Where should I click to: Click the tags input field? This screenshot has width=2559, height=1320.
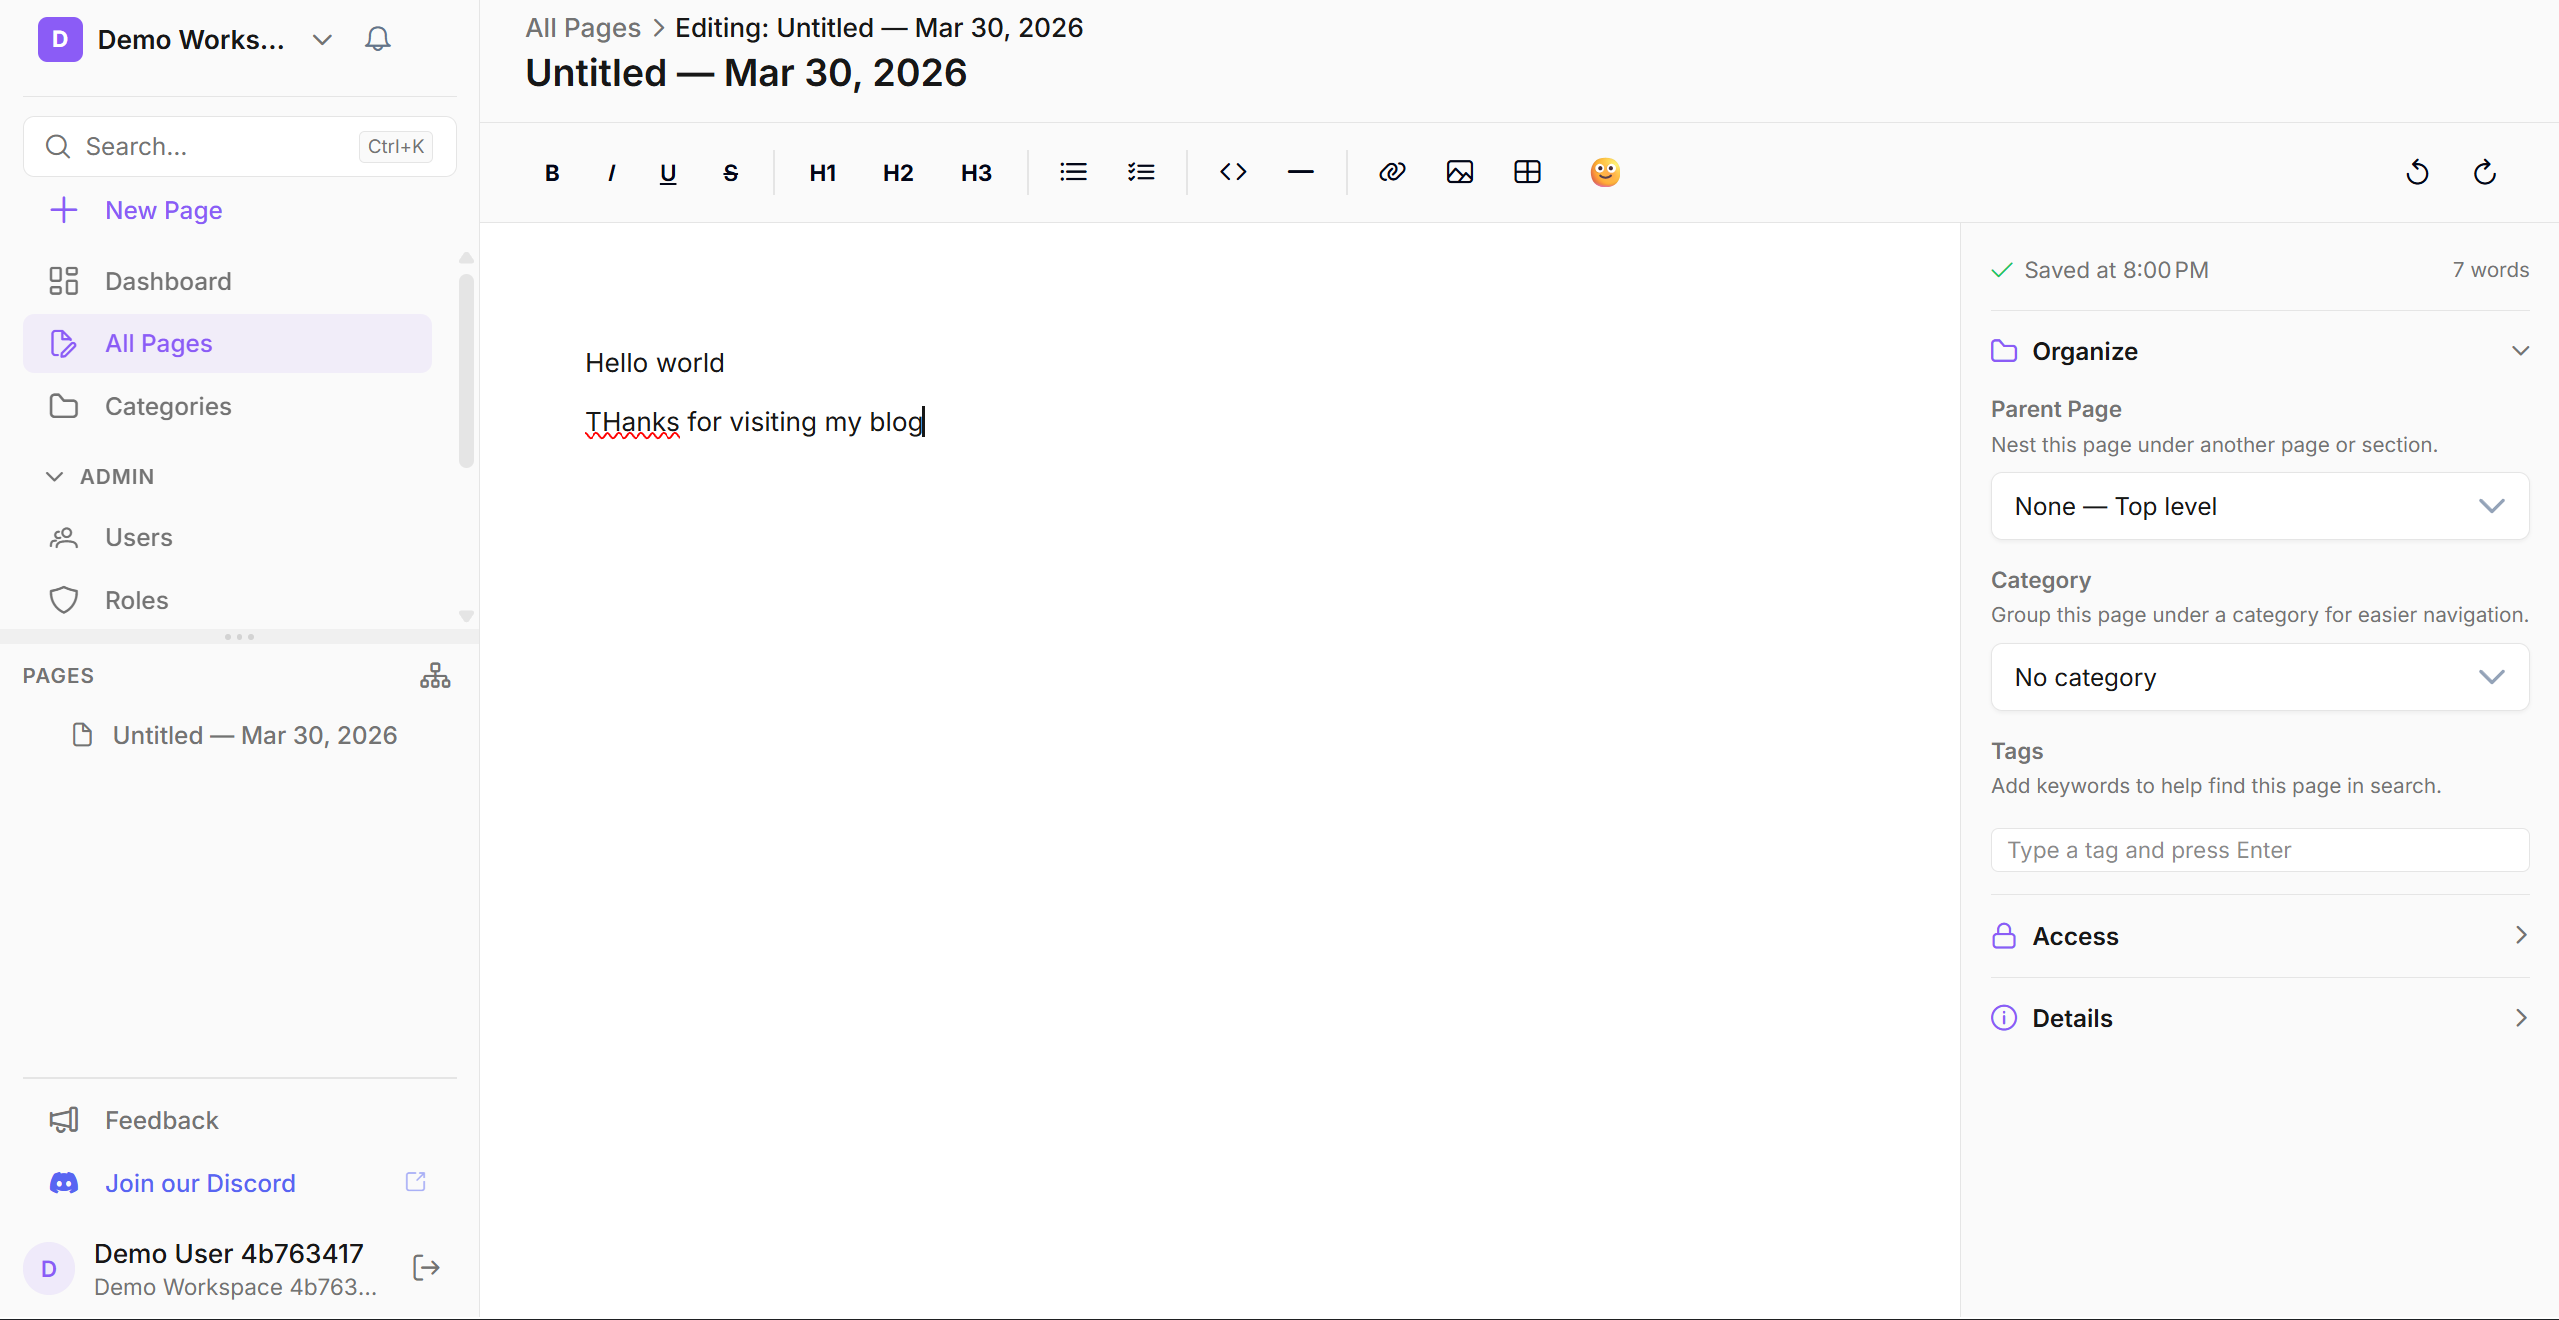[x=2259, y=850]
